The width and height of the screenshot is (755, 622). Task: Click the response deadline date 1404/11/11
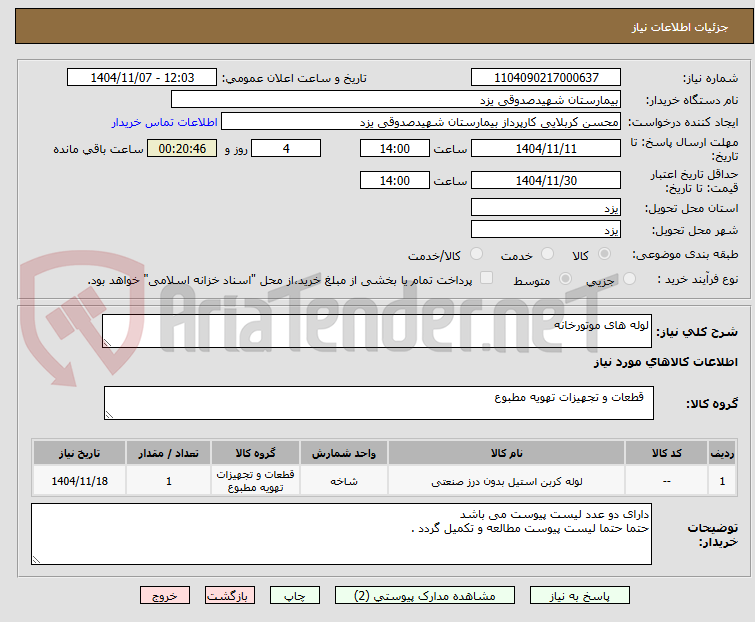click(546, 148)
